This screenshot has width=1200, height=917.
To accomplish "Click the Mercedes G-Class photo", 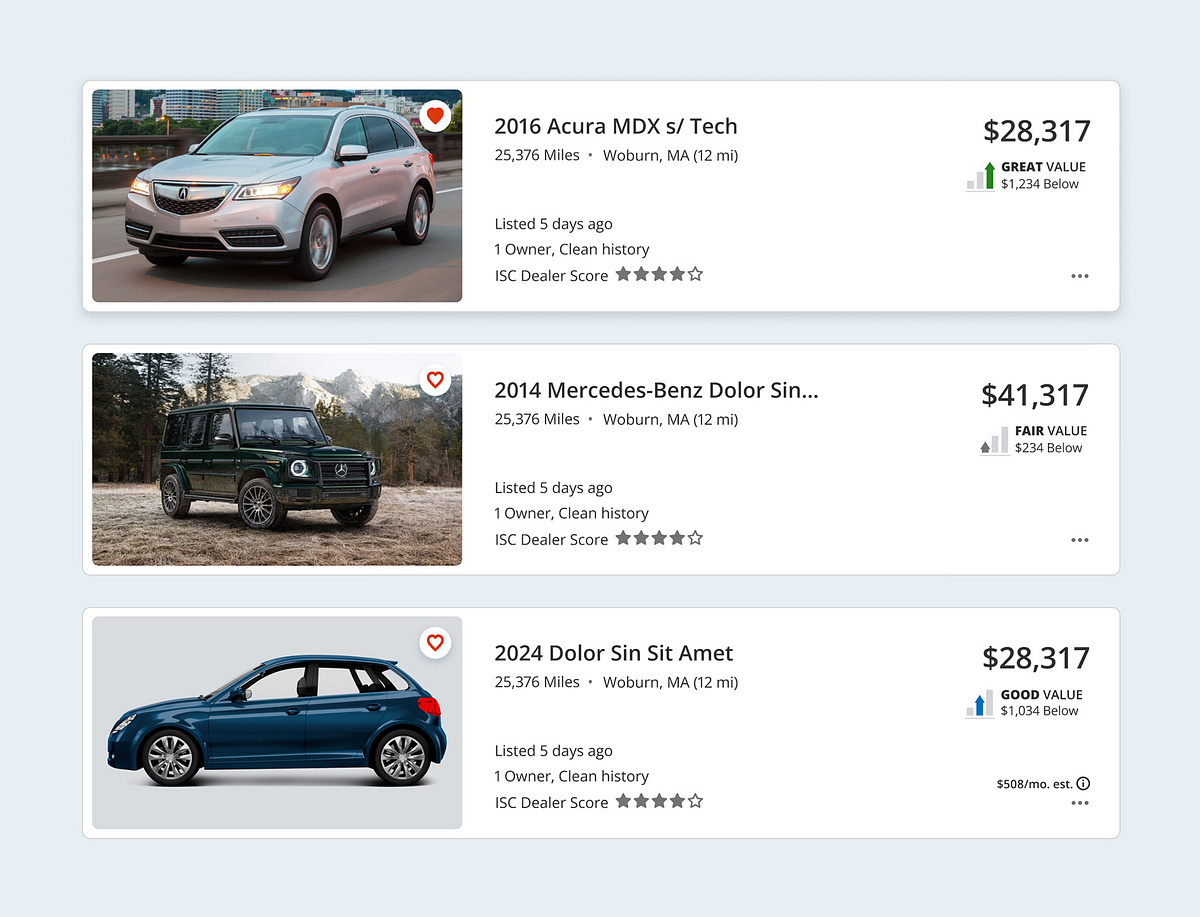I will (277, 459).
